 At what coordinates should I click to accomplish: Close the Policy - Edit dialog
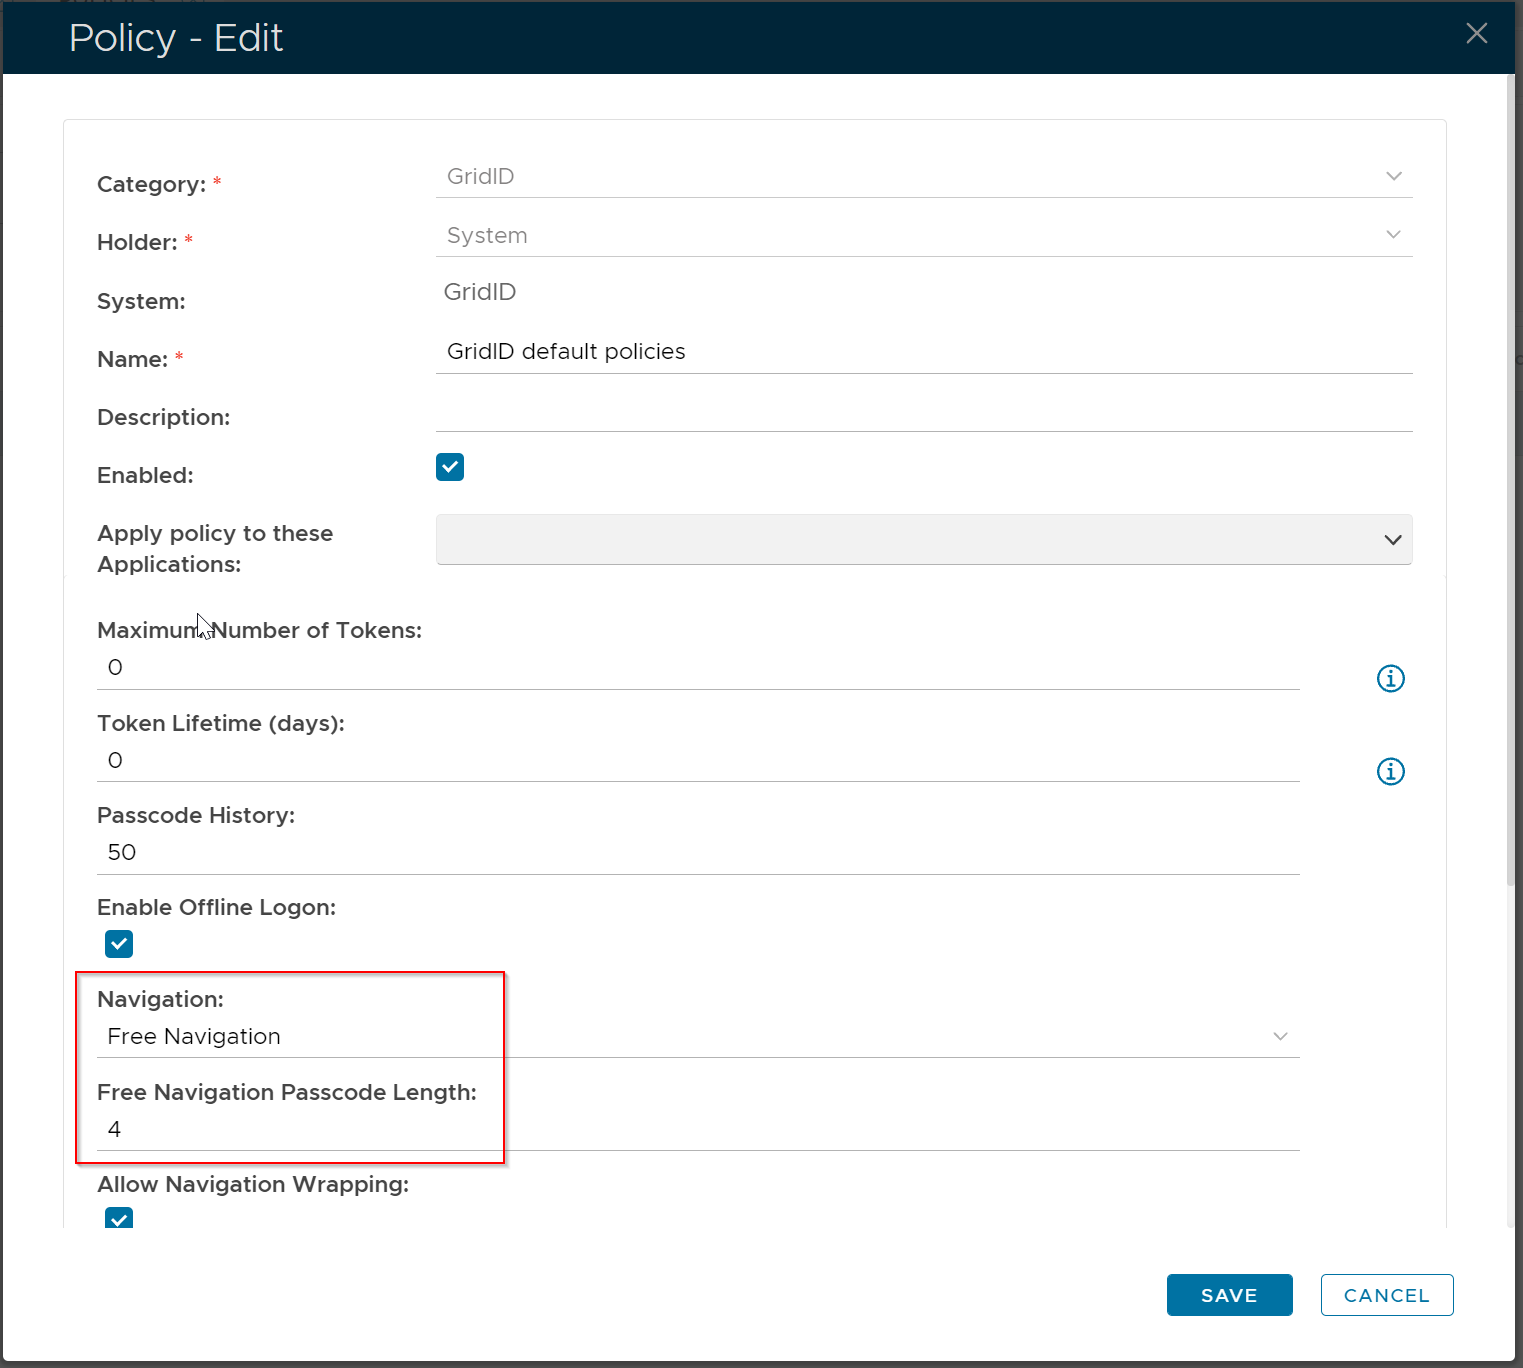point(1476,34)
